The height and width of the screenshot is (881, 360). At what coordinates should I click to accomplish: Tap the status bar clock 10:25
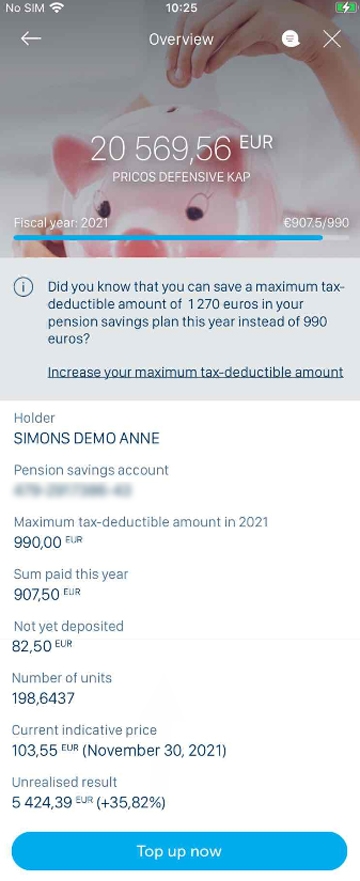[182, 8]
